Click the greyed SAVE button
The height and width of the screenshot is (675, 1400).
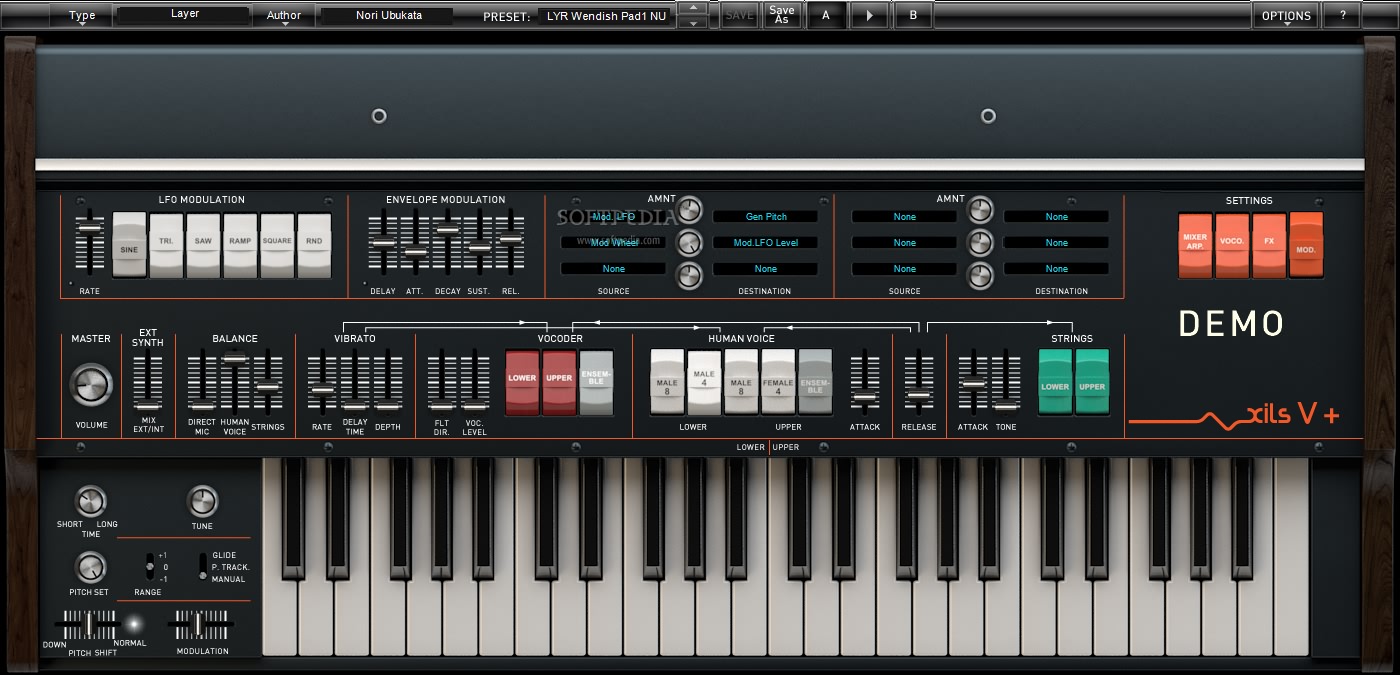739,15
